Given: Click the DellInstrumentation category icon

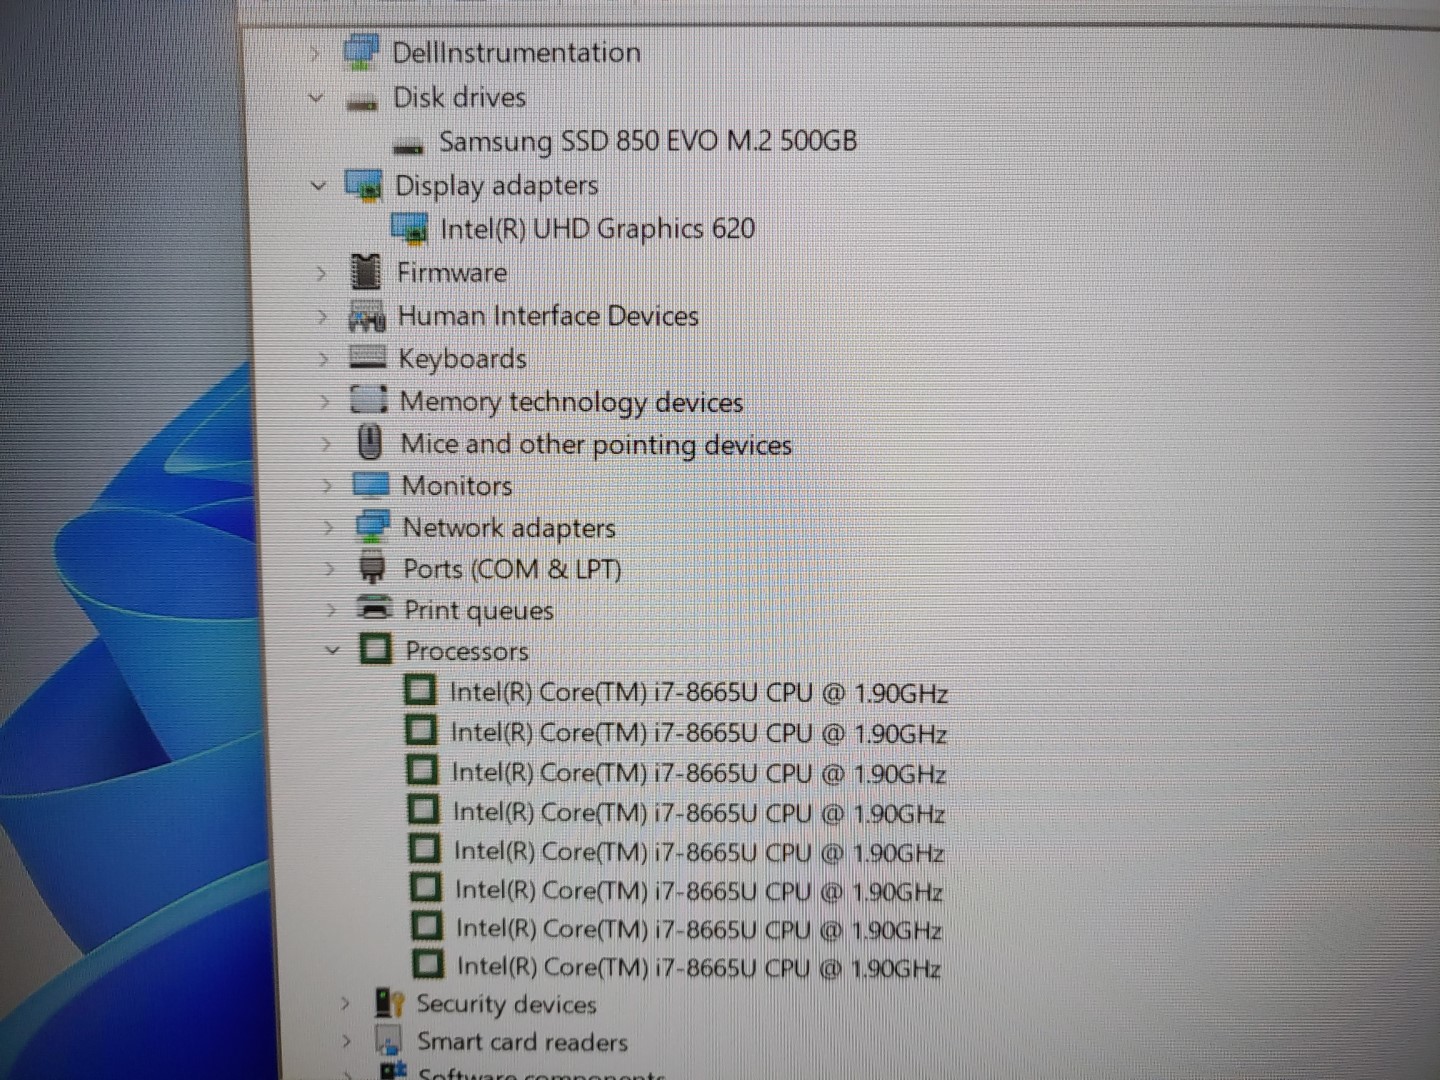Looking at the screenshot, I should pos(361,51).
